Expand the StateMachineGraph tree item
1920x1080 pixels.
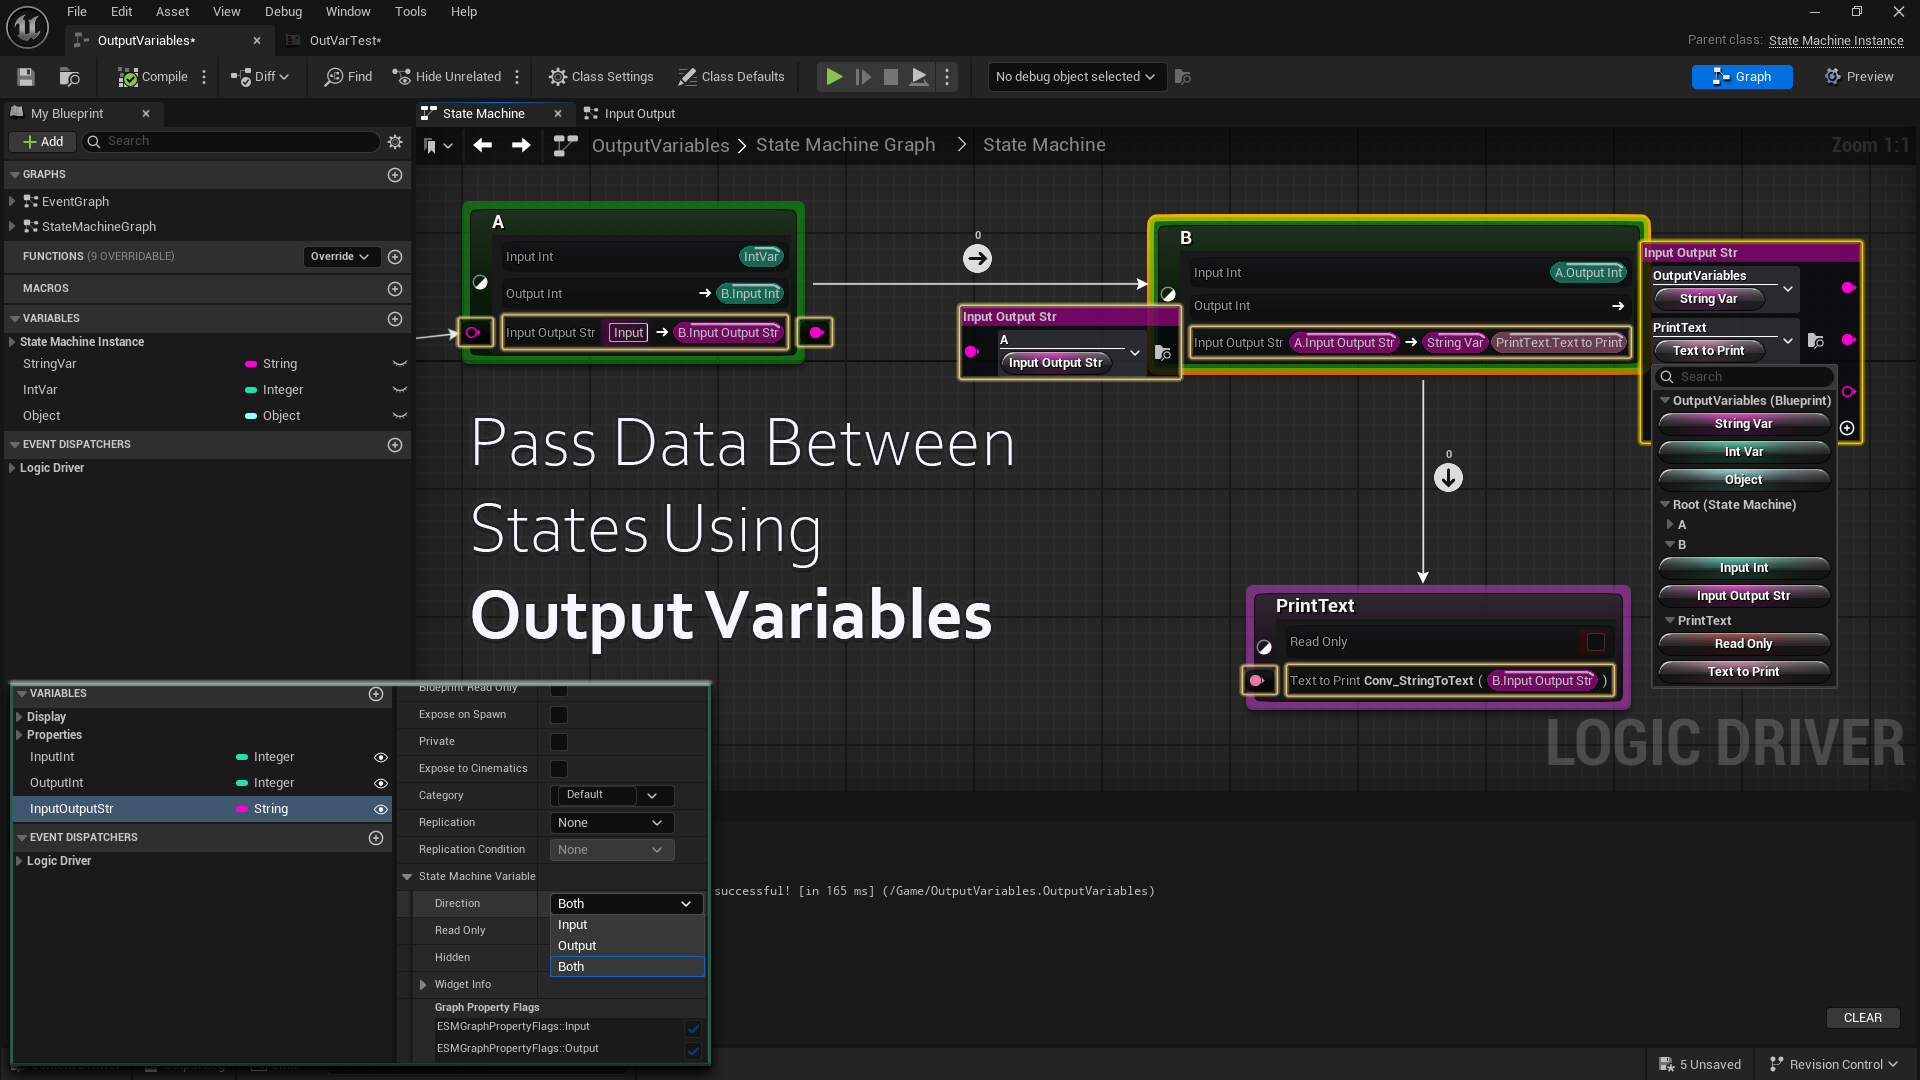pyautogui.click(x=12, y=227)
